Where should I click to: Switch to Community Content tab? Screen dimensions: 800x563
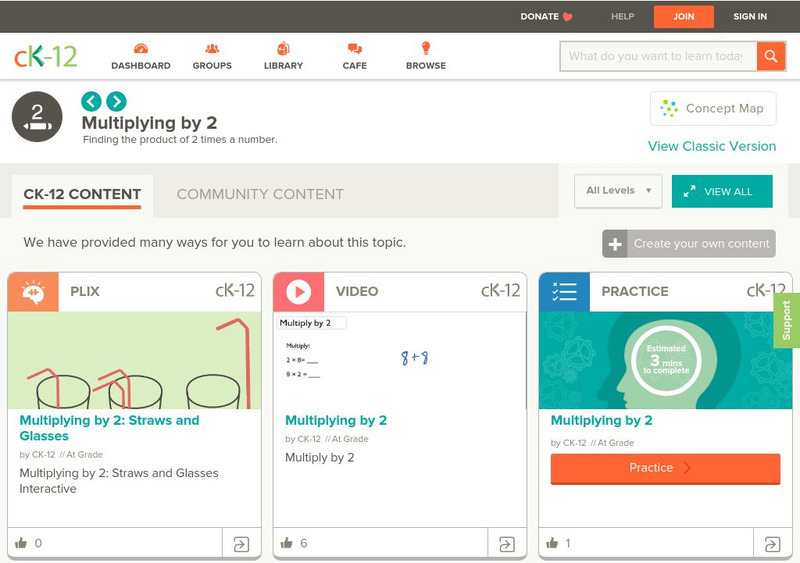pyautogui.click(x=260, y=194)
